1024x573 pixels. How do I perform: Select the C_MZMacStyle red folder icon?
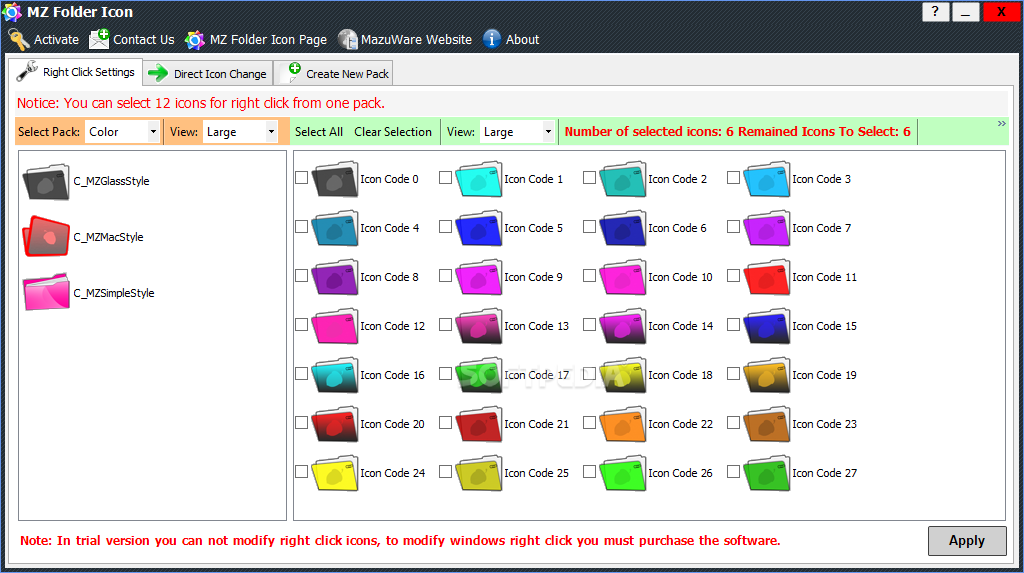(46, 237)
